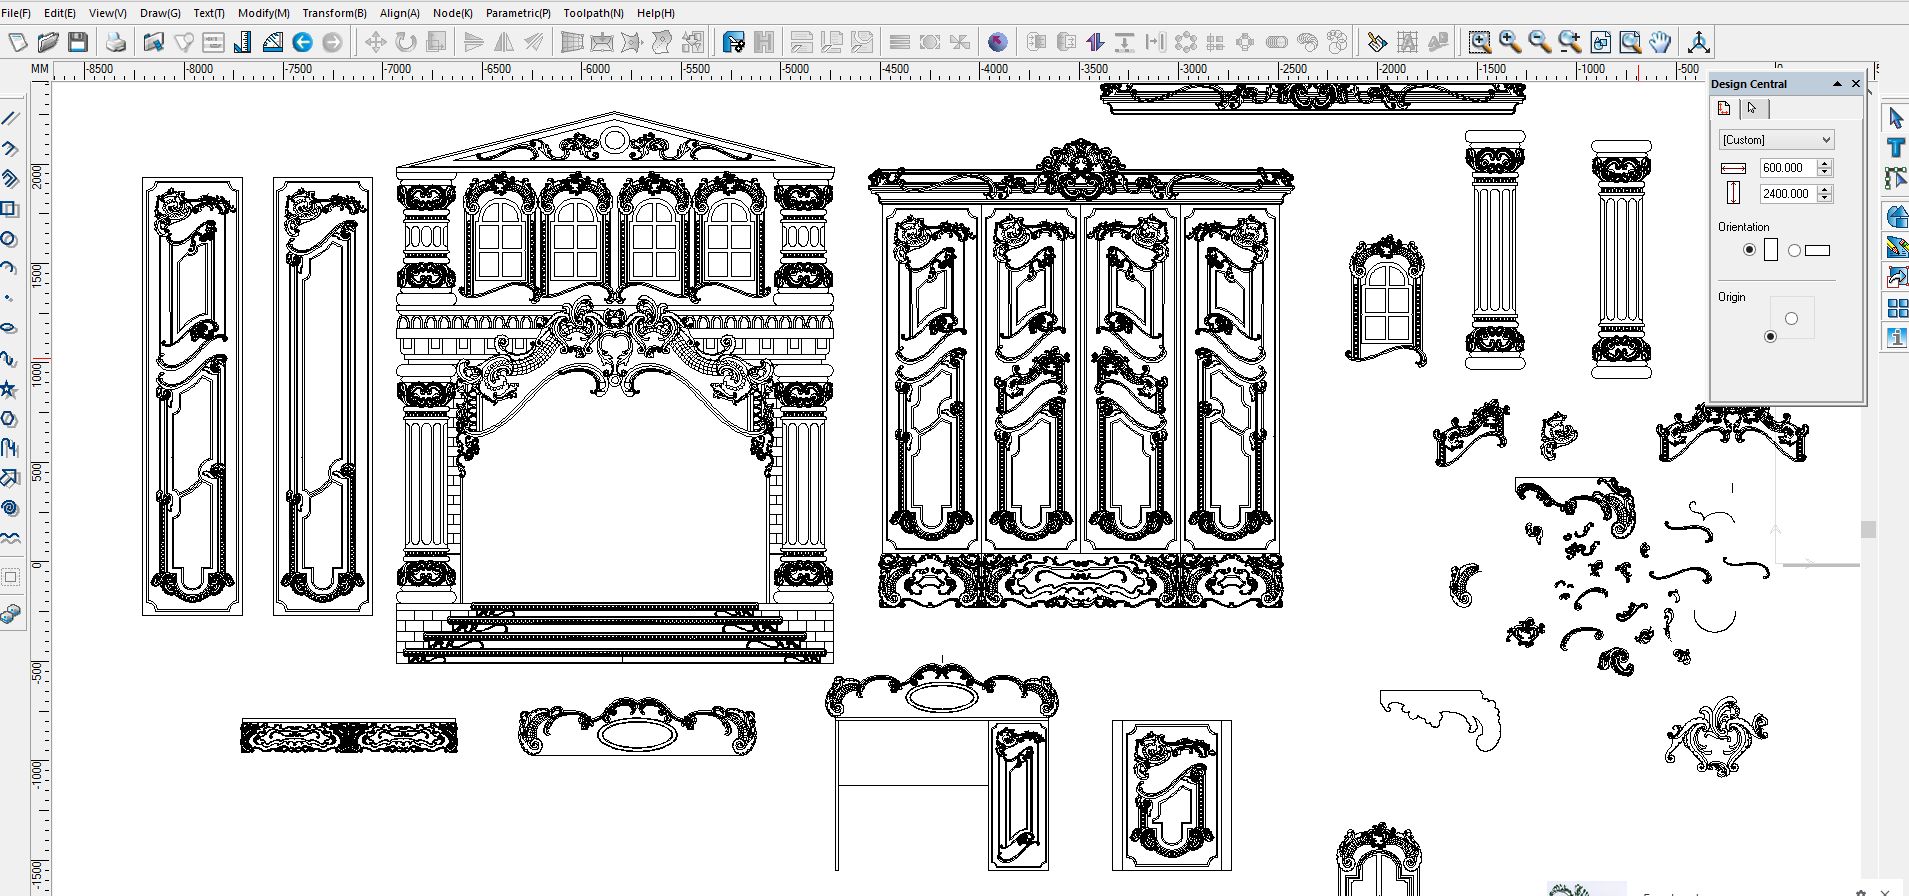Select the arrow pointer tool on right toolbar
1909x896 pixels.
[1896, 118]
